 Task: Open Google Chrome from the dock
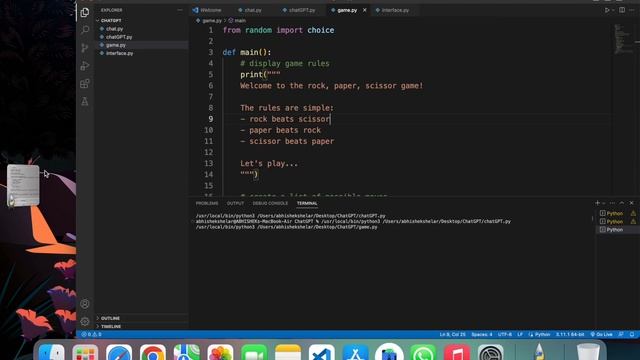point(153,353)
